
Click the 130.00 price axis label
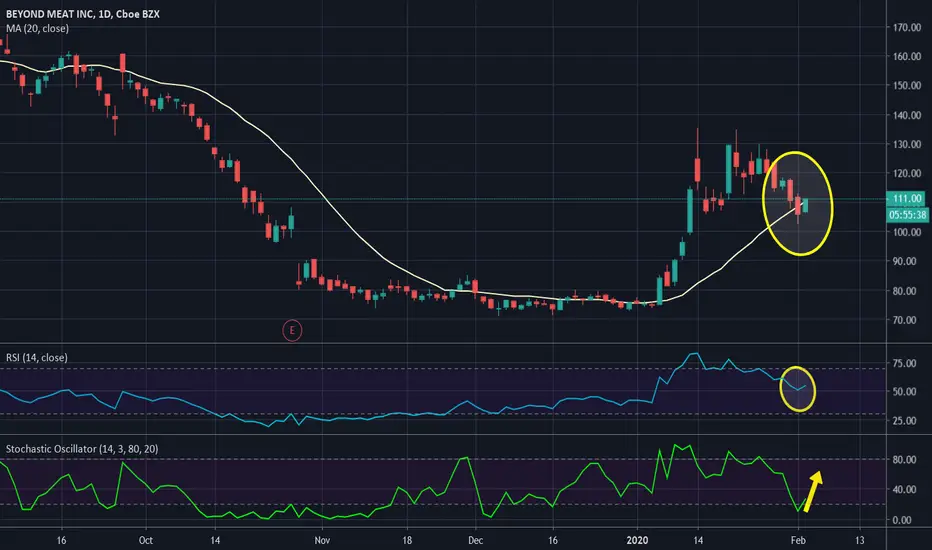(x=907, y=144)
